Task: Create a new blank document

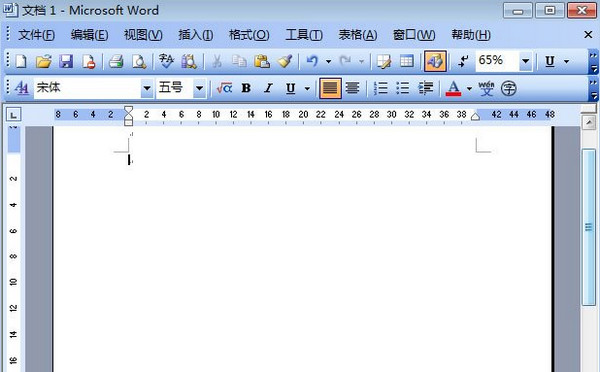Action: pos(21,61)
